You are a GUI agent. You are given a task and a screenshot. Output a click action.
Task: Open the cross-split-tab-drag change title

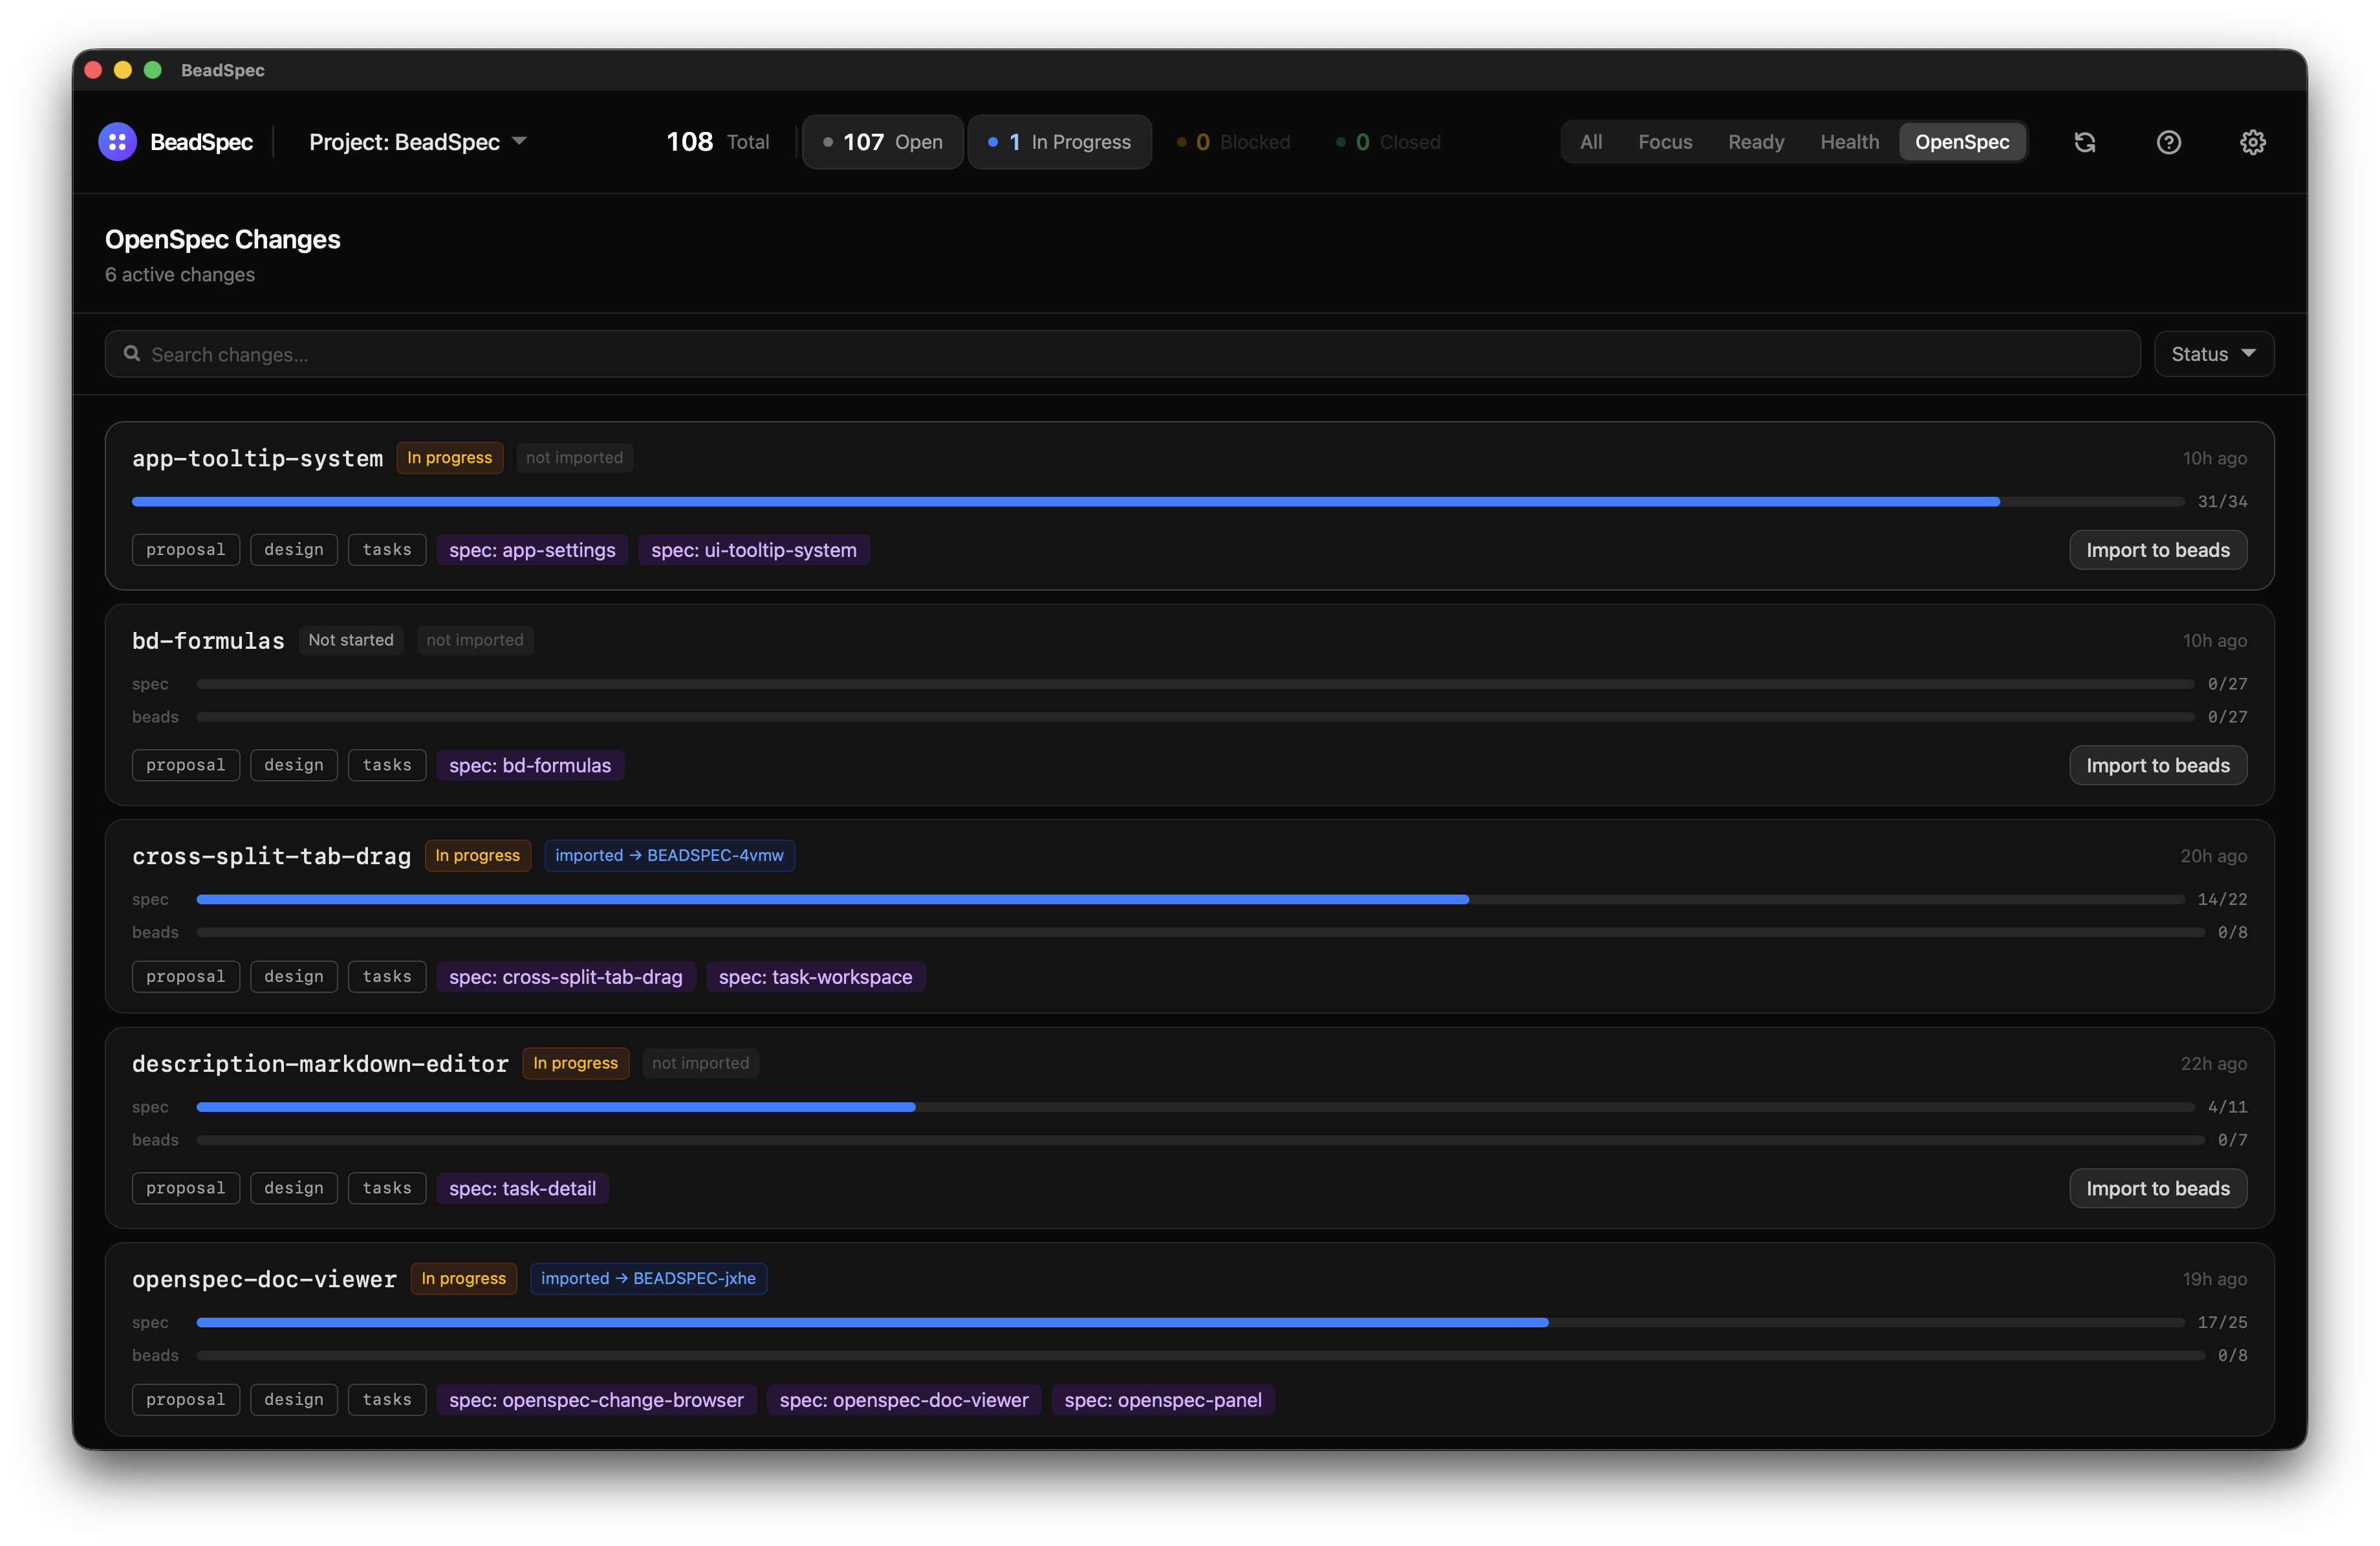271,856
